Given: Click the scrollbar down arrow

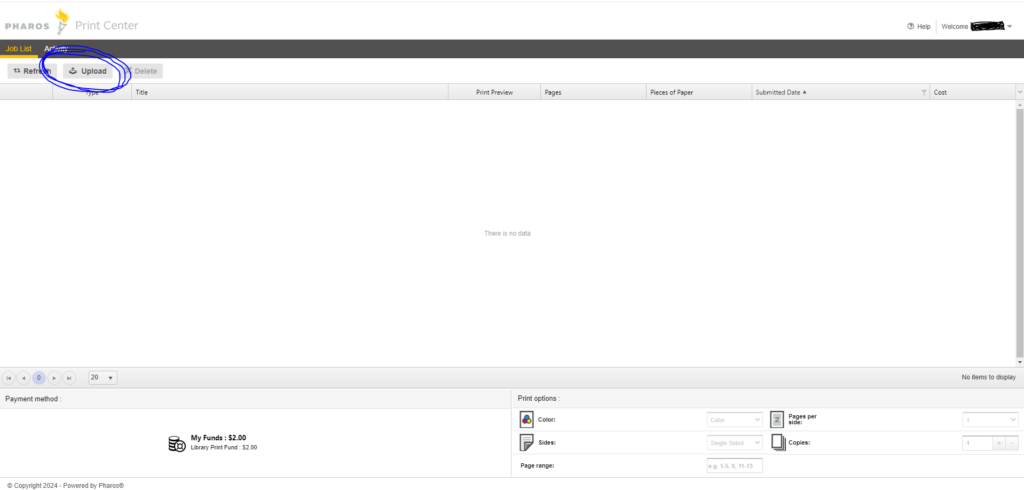Looking at the screenshot, I should pos(1019,362).
